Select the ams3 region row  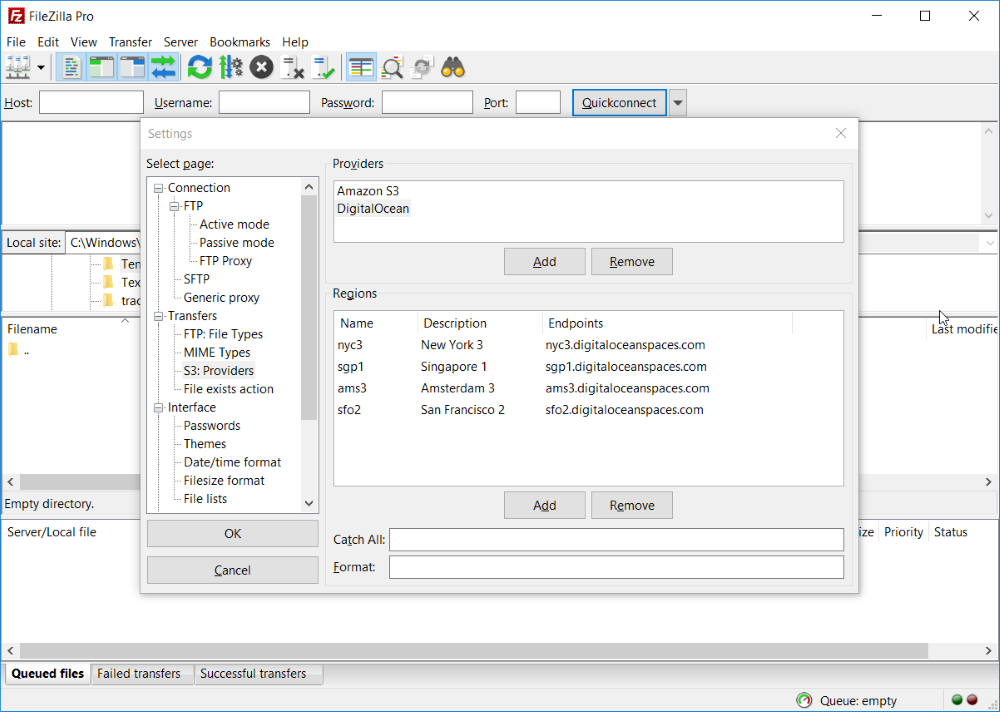click(x=588, y=389)
